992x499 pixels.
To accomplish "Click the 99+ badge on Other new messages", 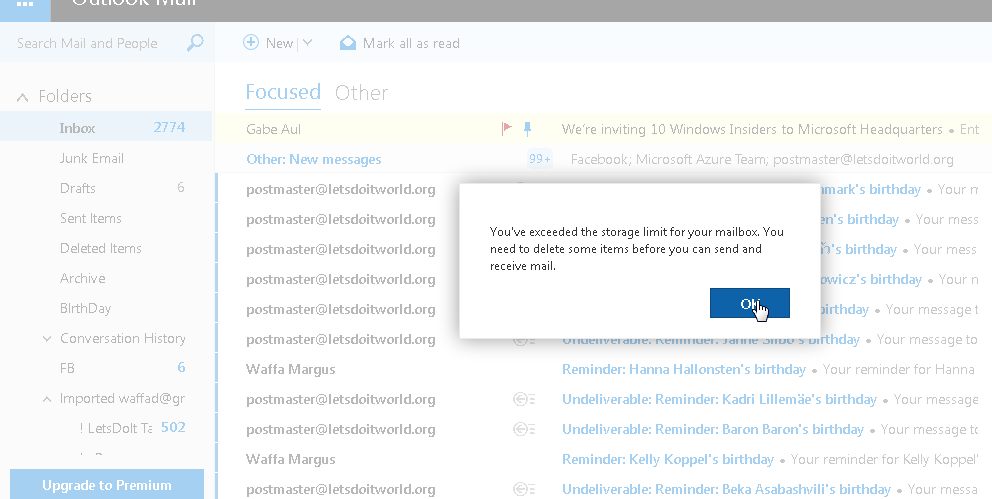I will tap(540, 159).
